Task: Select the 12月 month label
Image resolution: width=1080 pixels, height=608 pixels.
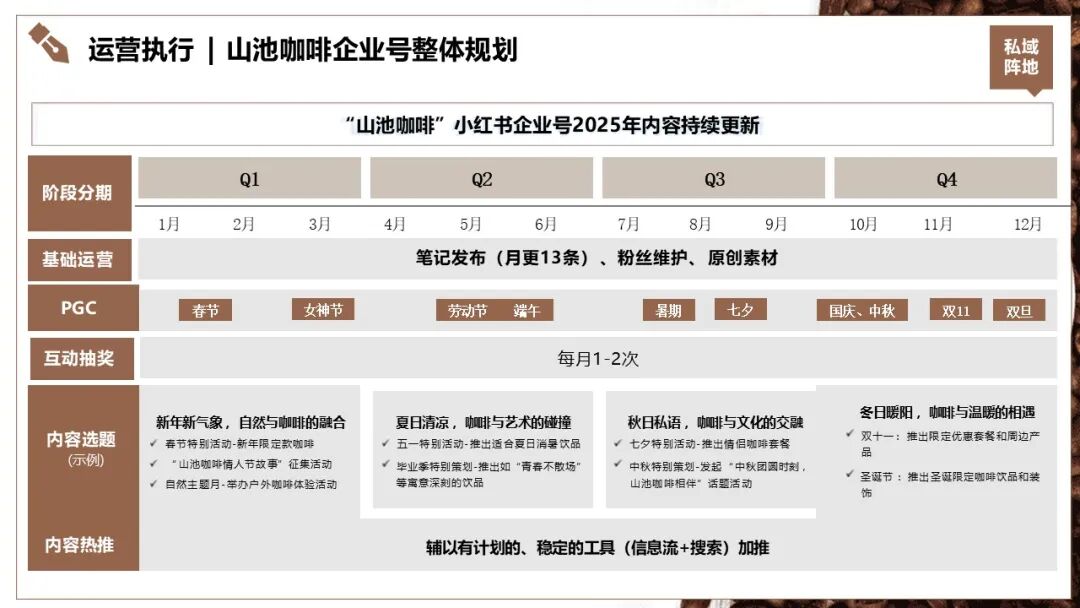Action: pyautogui.click(x=1028, y=224)
